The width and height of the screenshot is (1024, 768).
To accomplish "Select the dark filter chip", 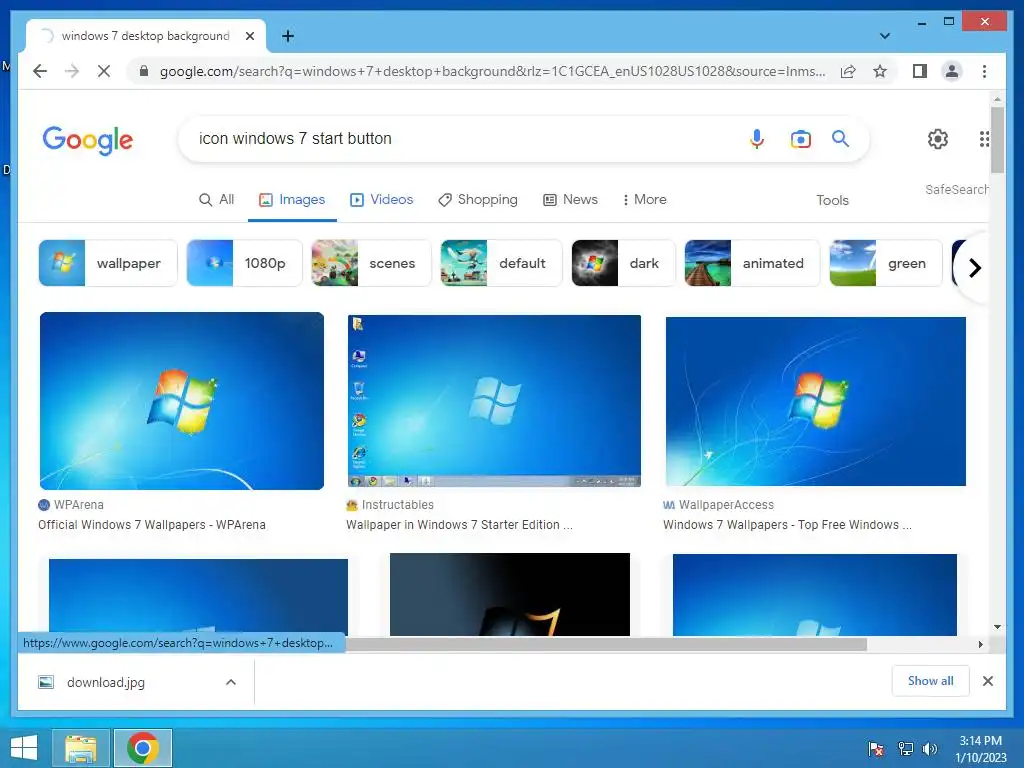I will [623, 263].
